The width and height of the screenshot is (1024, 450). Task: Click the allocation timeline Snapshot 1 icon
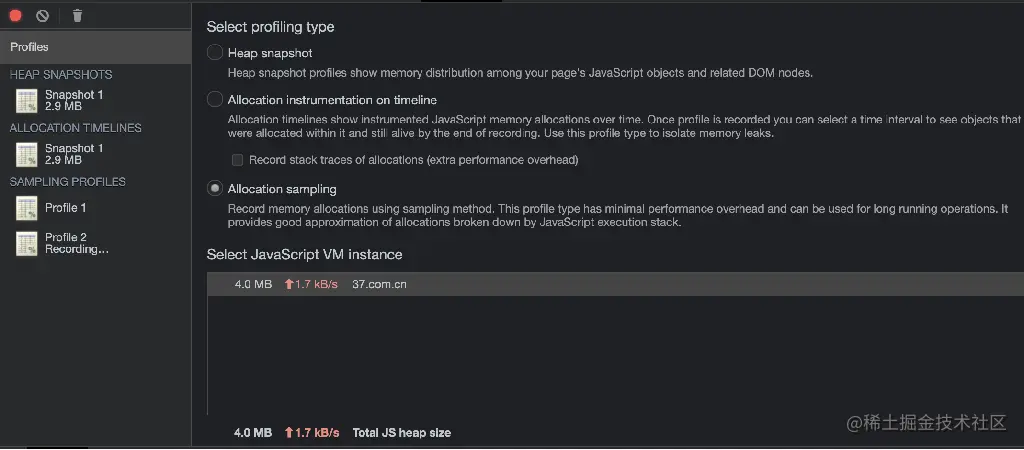(26, 154)
